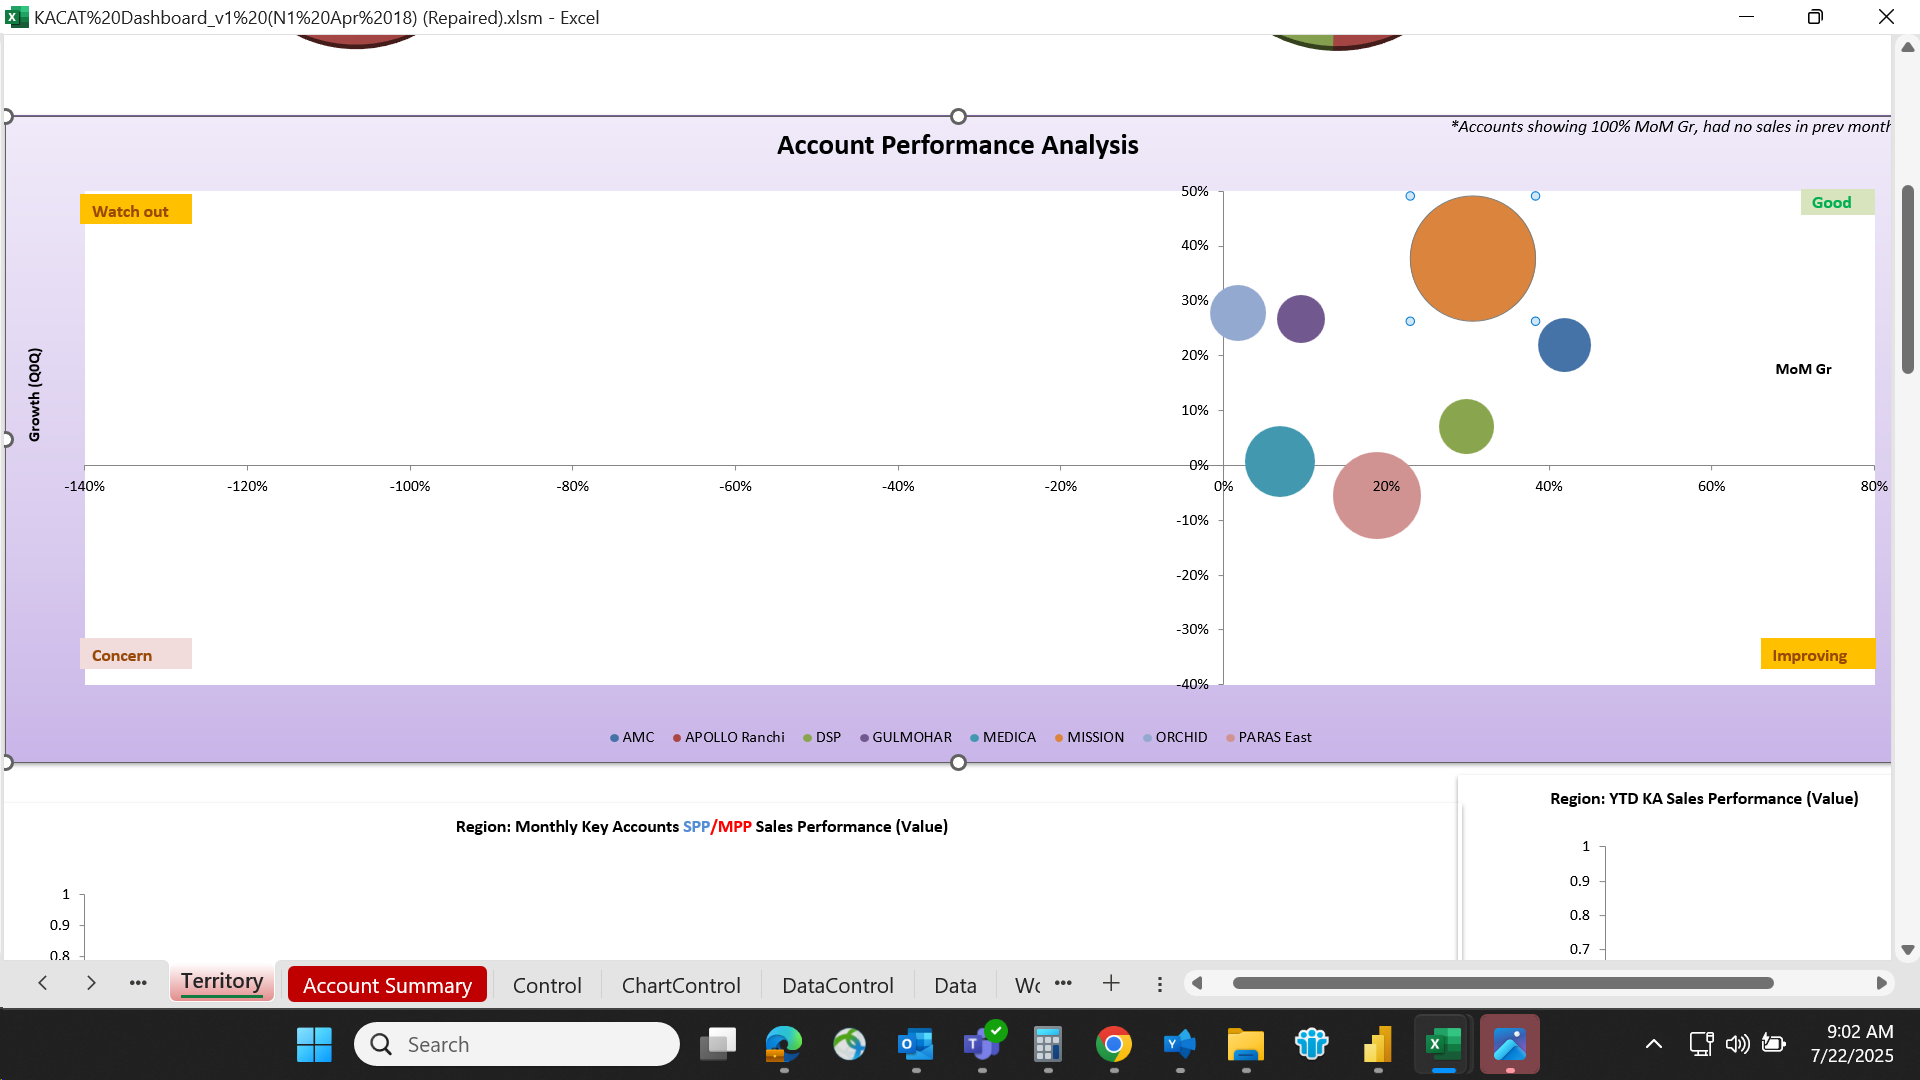1920x1080 pixels.
Task: Open Microsoft Teams from the taskbar
Action: pyautogui.click(x=982, y=1045)
